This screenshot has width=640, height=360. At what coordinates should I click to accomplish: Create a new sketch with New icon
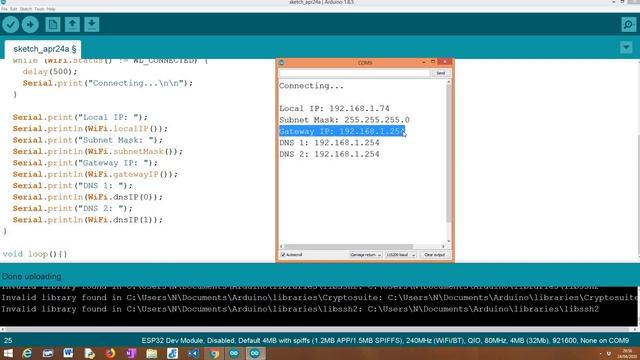point(53,24)
